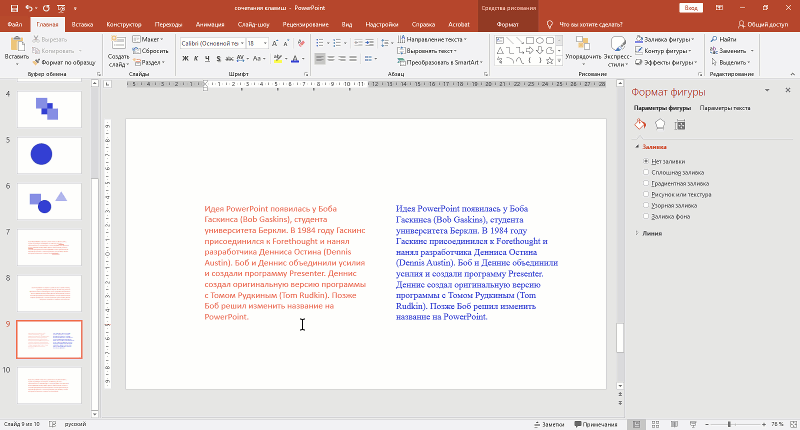This screenshot has width=800, height=430.
Task: Open the File (Файл) tab
Action: tap(15, 24)
